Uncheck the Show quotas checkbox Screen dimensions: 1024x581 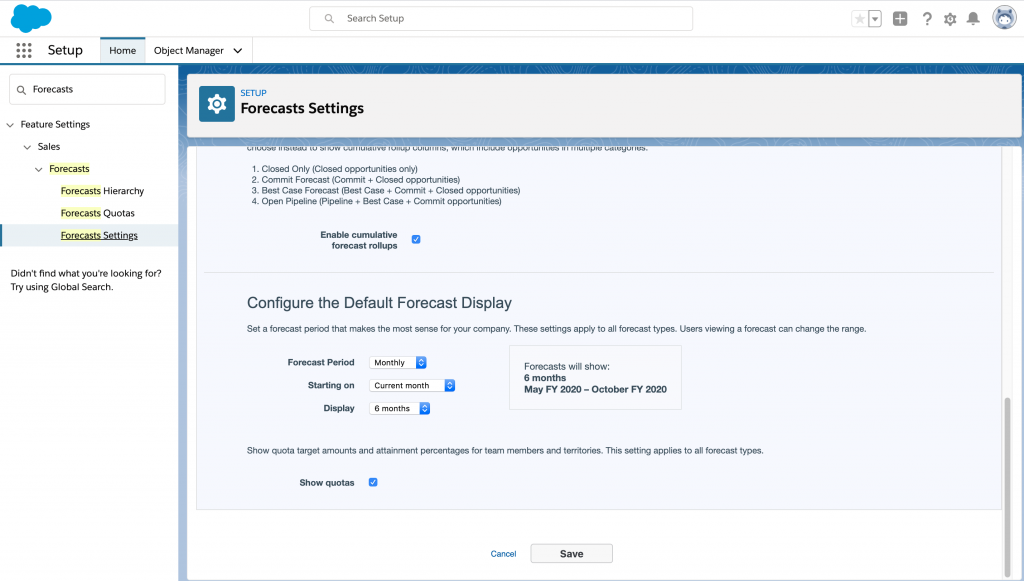pos(373,482)
